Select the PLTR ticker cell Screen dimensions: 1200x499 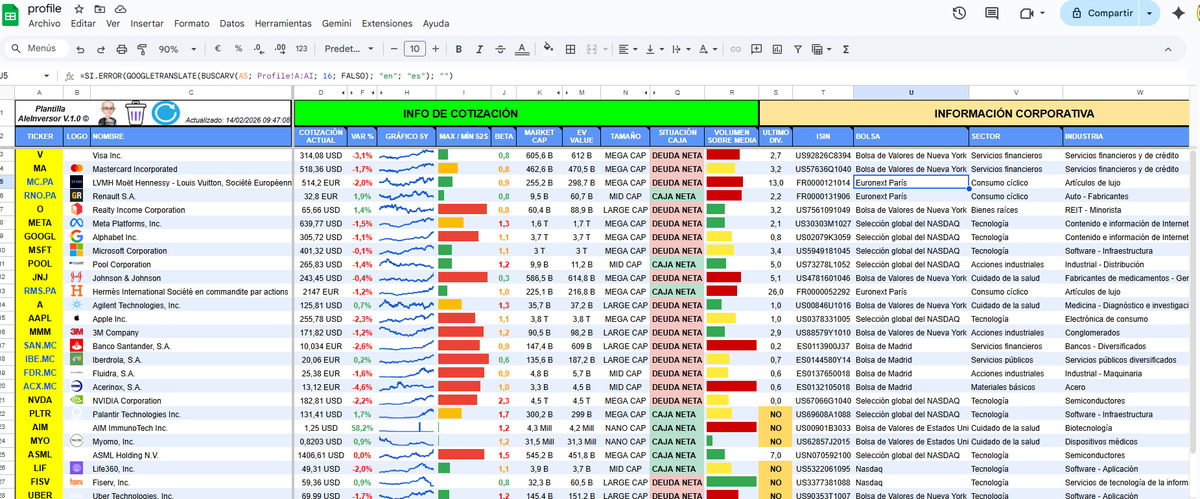40,413
